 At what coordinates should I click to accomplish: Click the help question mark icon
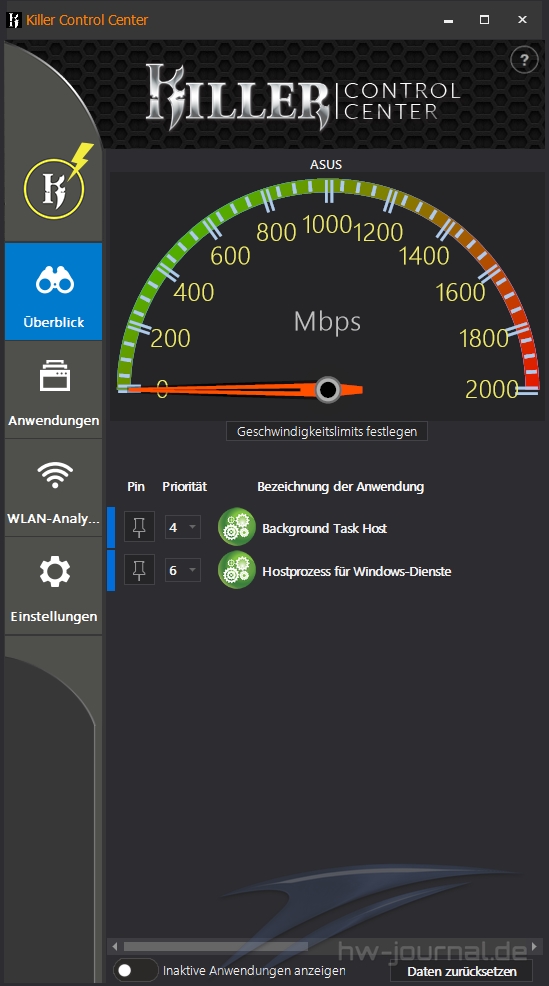pos(524,60)
